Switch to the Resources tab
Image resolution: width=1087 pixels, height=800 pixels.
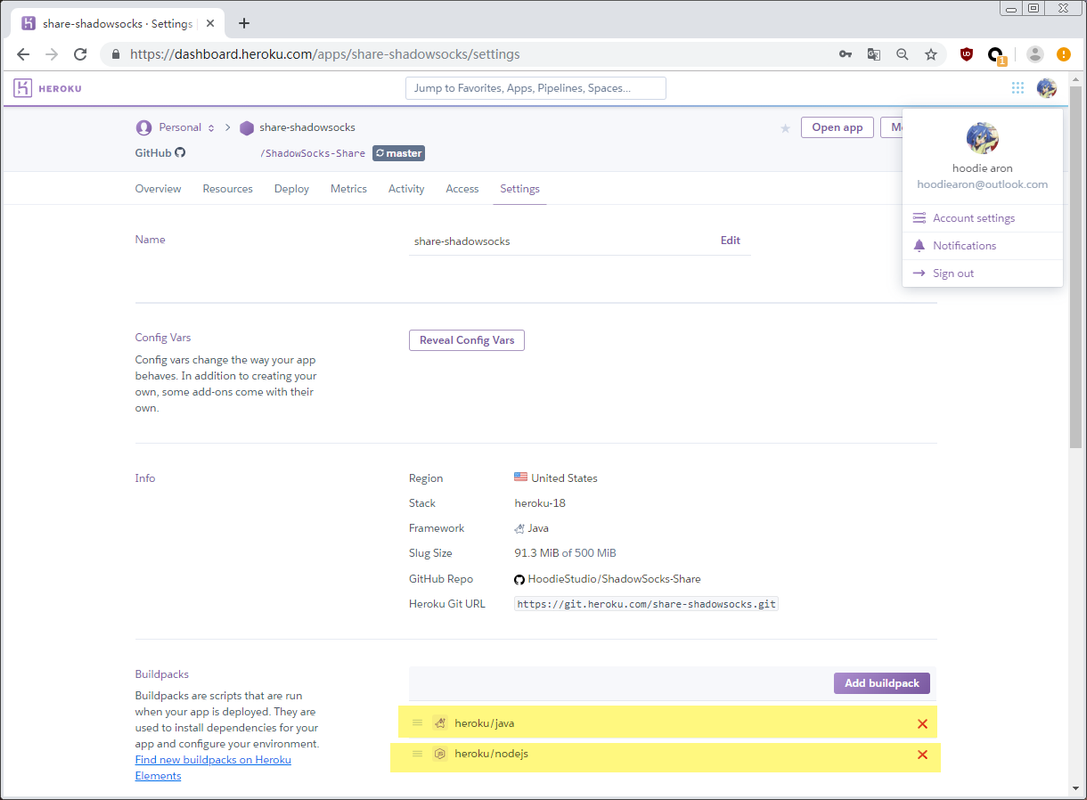pos(227,189)
